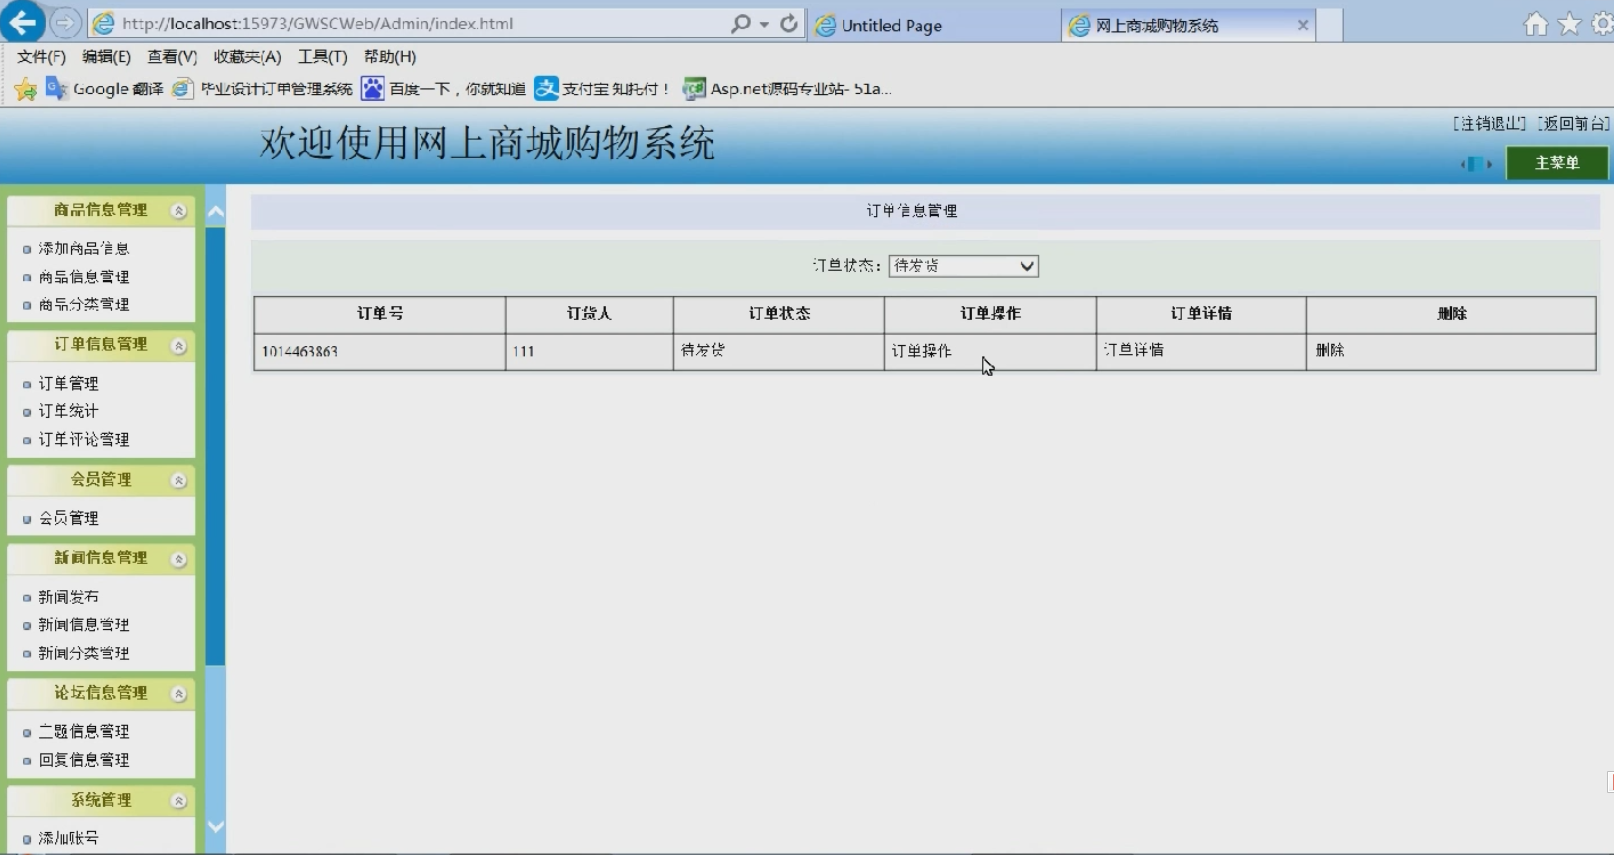Click the add-to-favorites star icon in bookmarks bar

click(26, 89)
